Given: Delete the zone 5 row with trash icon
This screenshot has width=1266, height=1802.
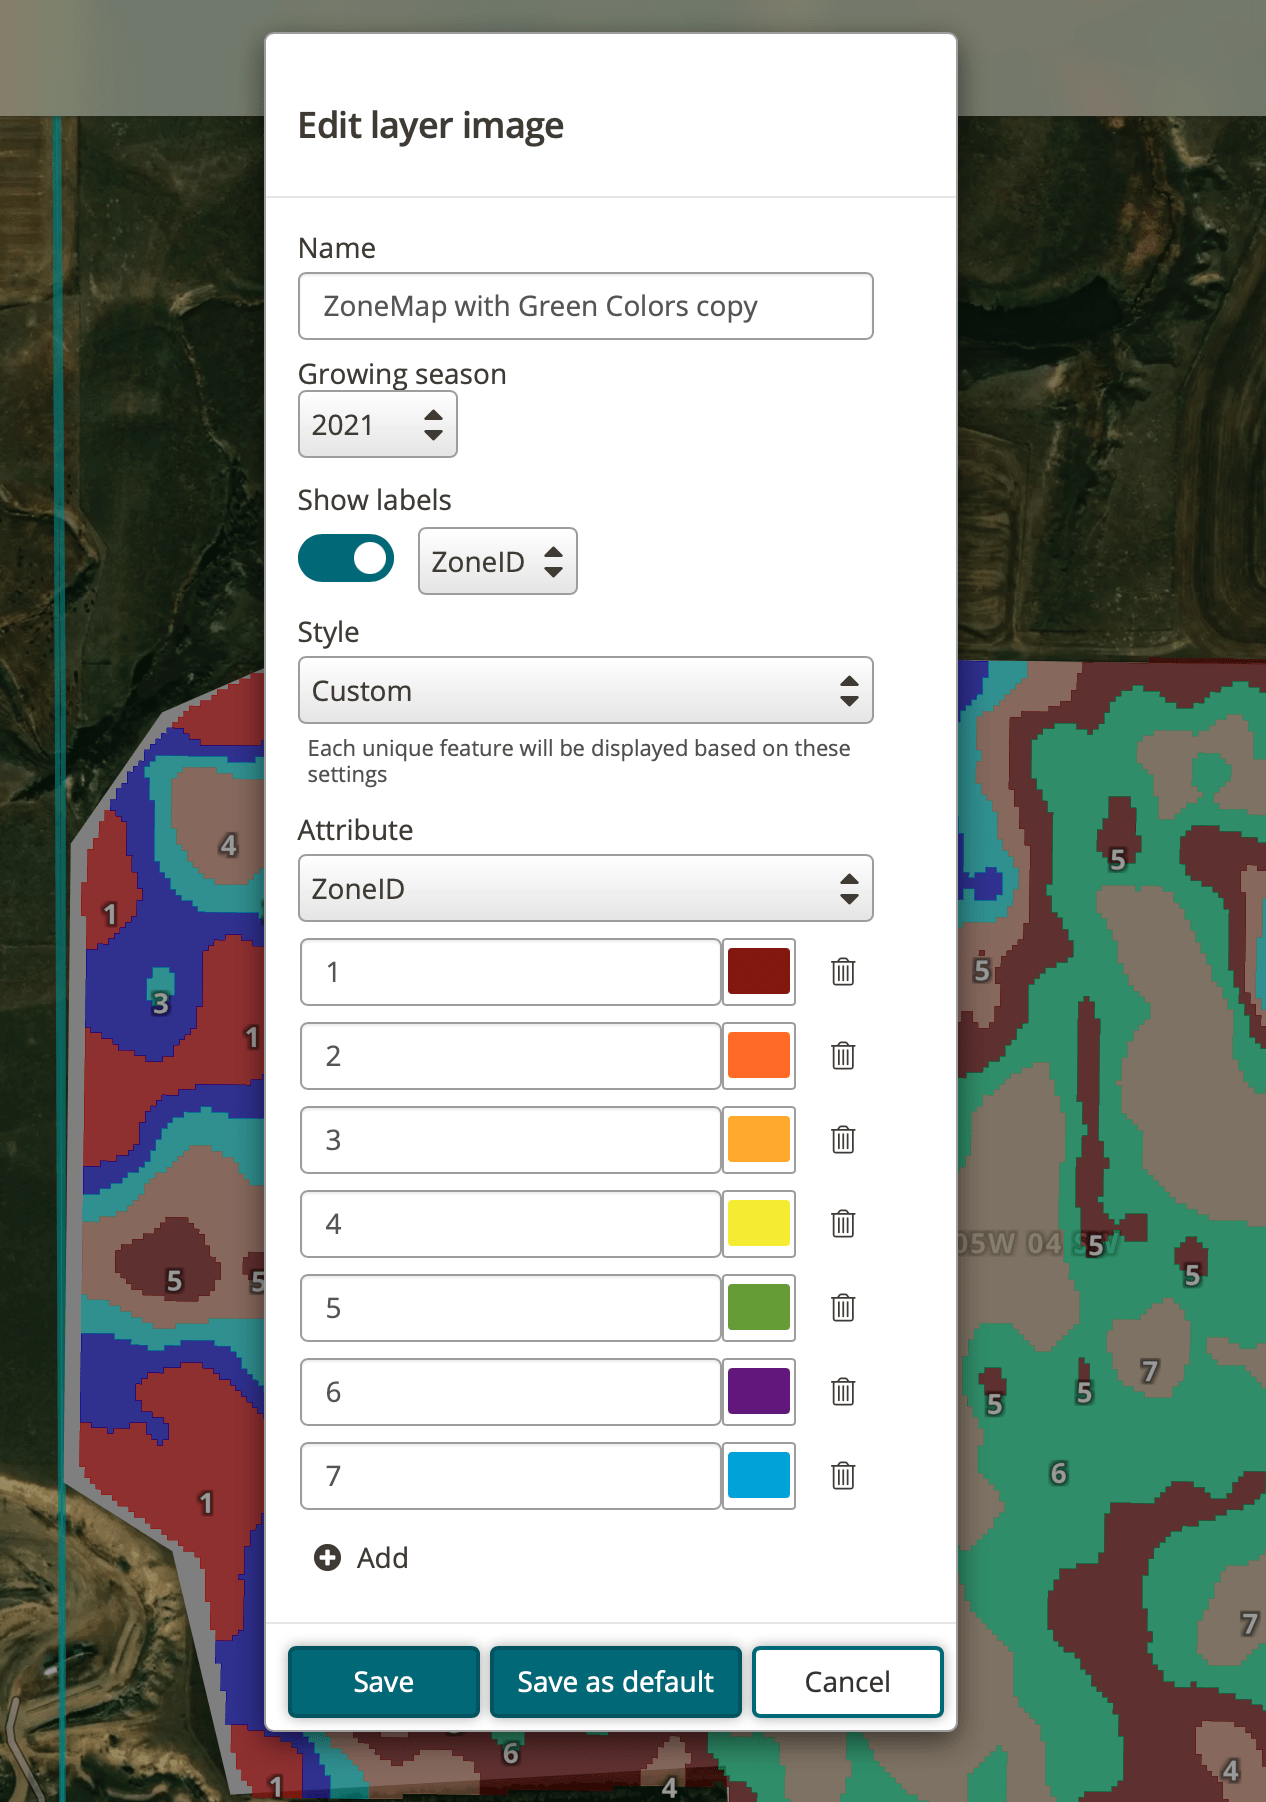Looking at the screenshot, I should [843, 1307].
